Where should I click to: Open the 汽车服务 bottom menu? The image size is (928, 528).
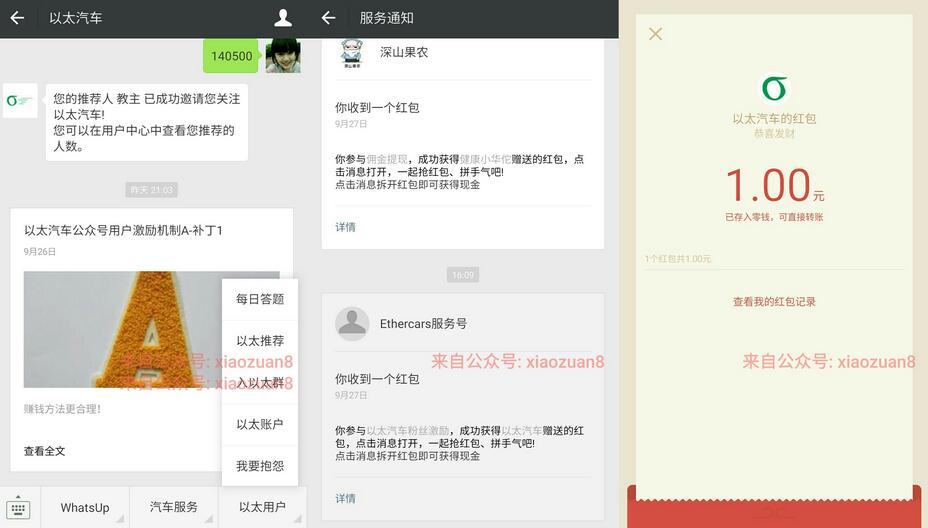173,507
